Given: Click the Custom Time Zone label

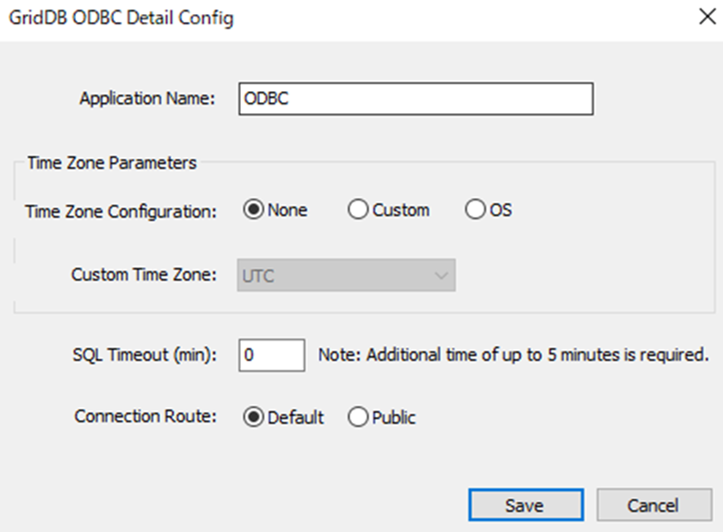Looking at the screenshot, I should [143, 275].
